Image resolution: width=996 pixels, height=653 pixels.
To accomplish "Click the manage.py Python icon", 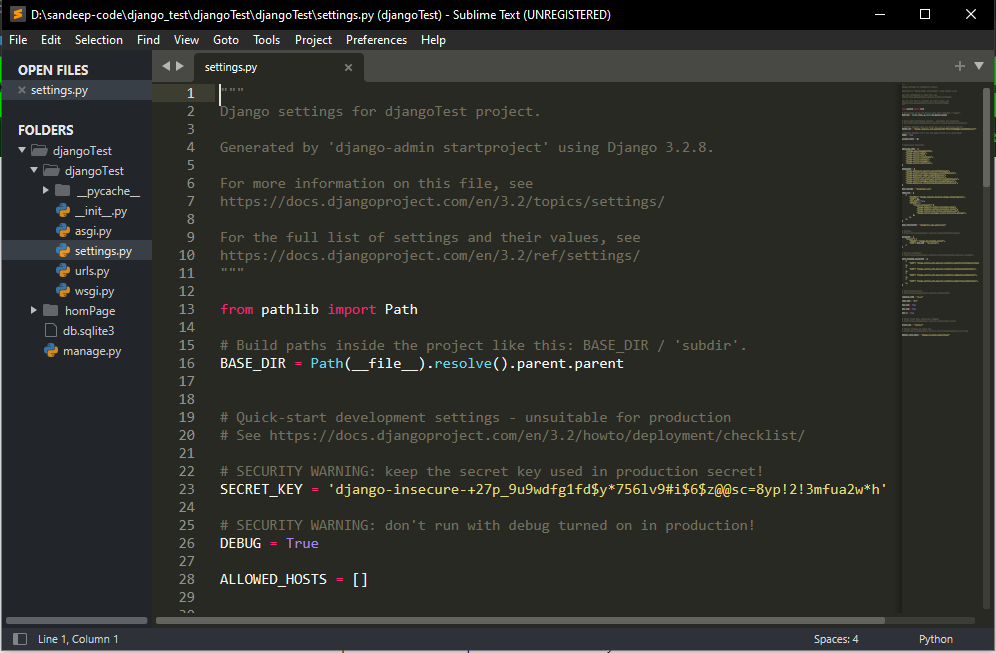I will [51, 350].
